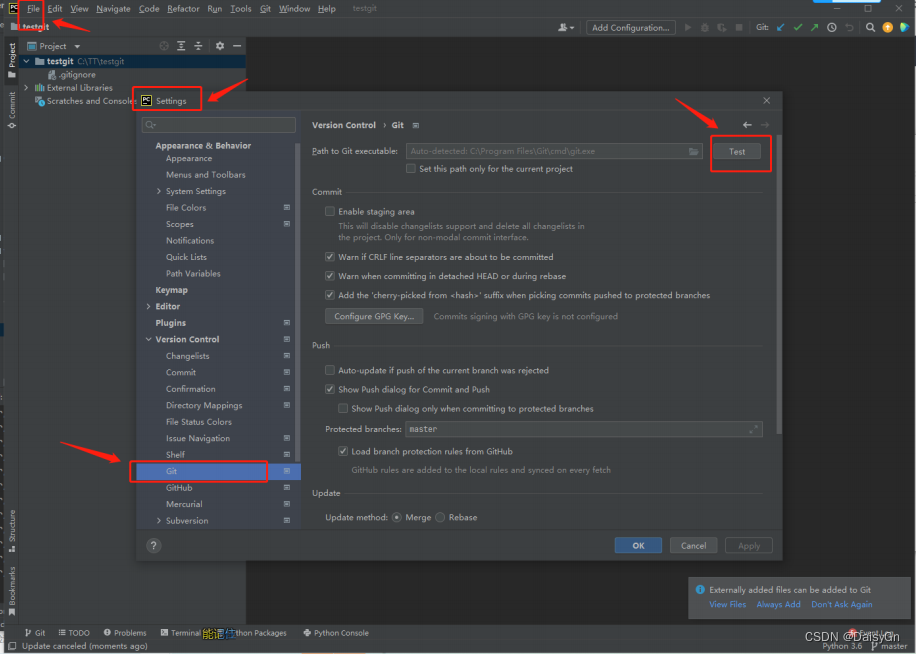The image size is (916, 654).
Task: Click user account icon in top toolbar
Action: (563, 27)
